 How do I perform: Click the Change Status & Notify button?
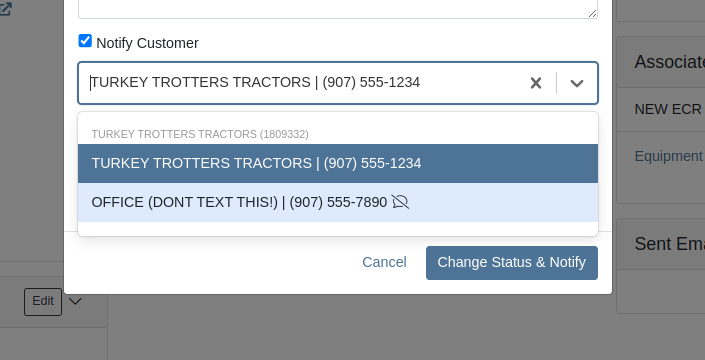(x=512, y=262)
